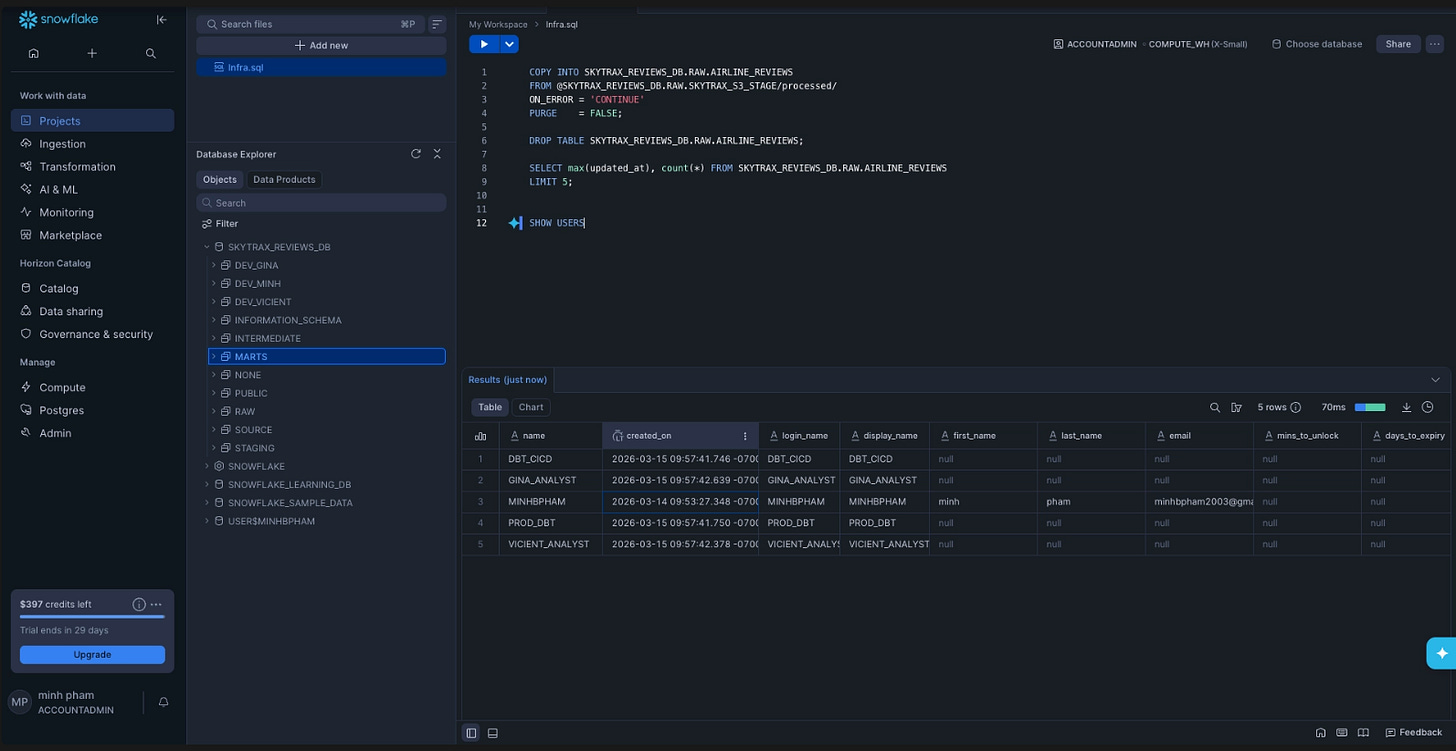Choose database for the worksheet
This screenshot has height=751, width=1456.
pos(1317,44)
